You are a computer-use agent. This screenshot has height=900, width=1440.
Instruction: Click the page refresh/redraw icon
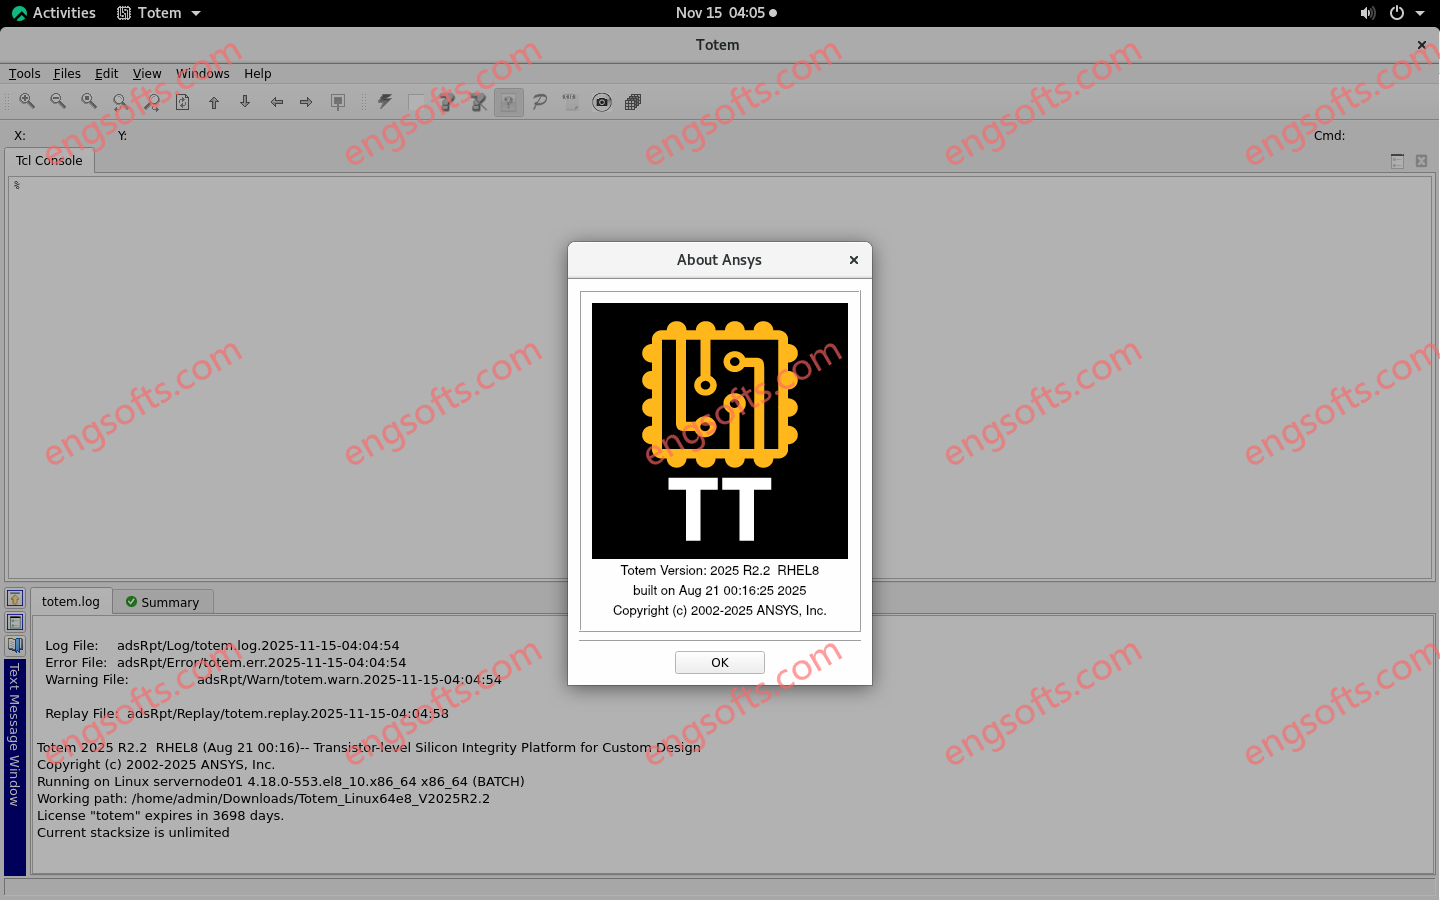click(x=182, y=101)
